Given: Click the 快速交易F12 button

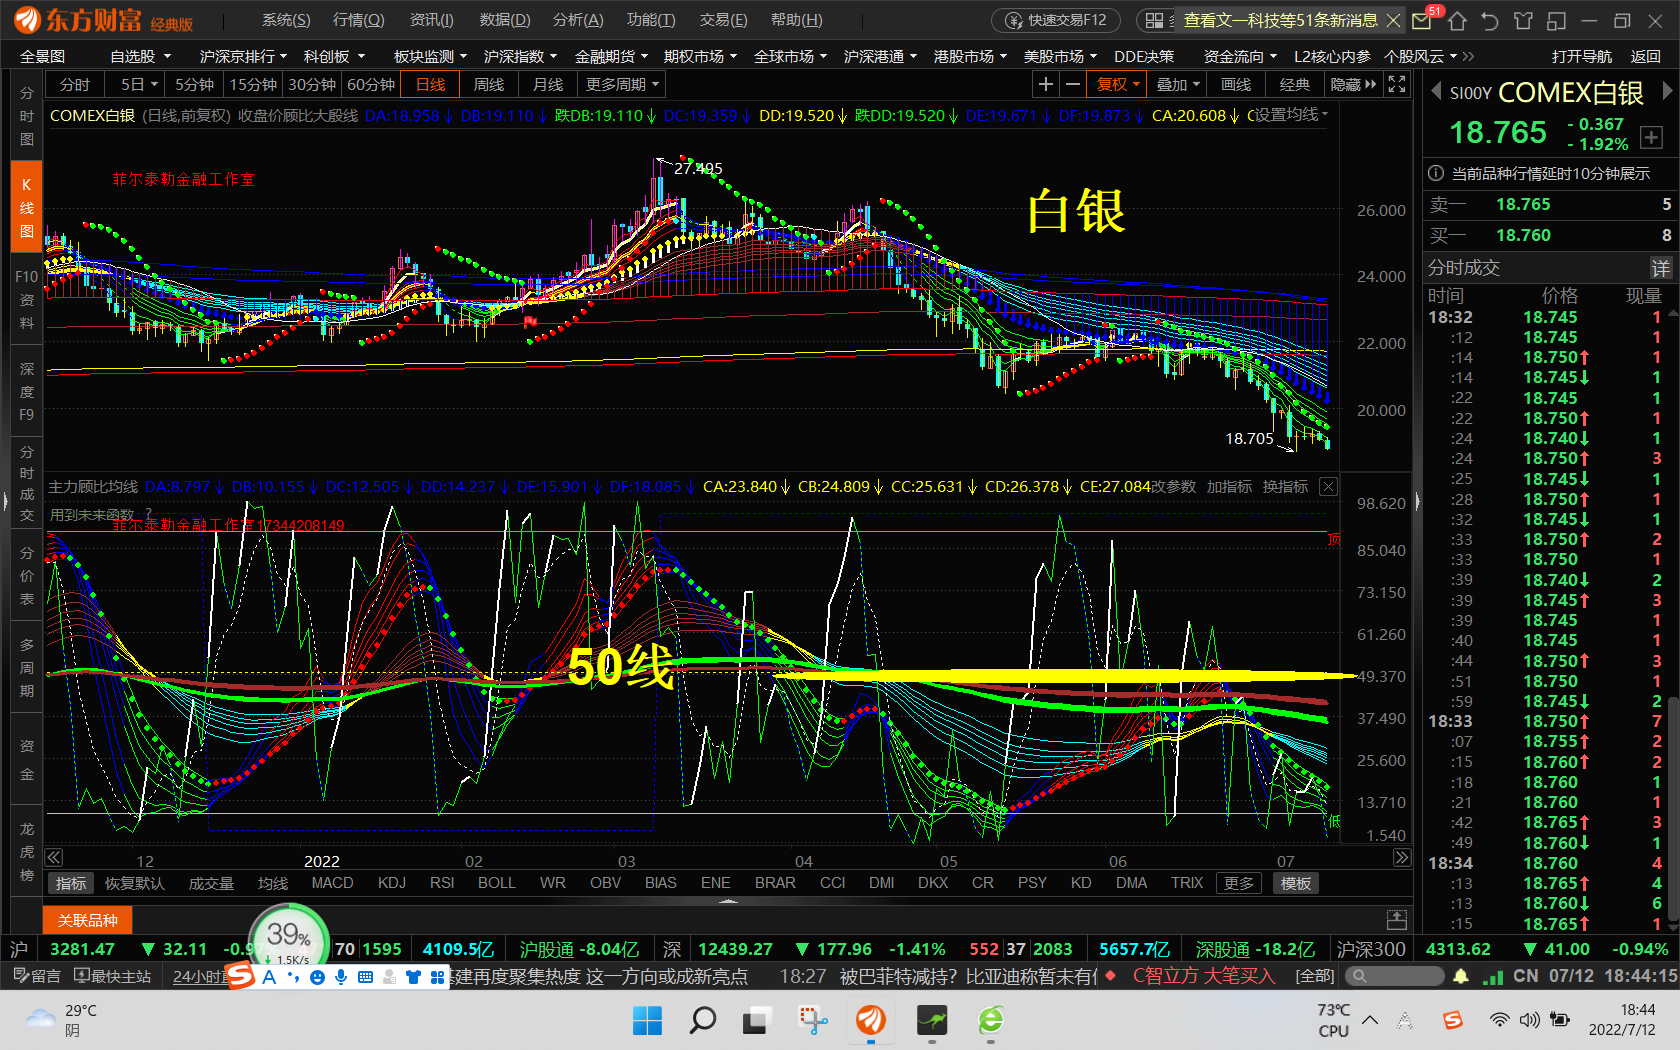Looking at the screenshot, I should 1056,20.
